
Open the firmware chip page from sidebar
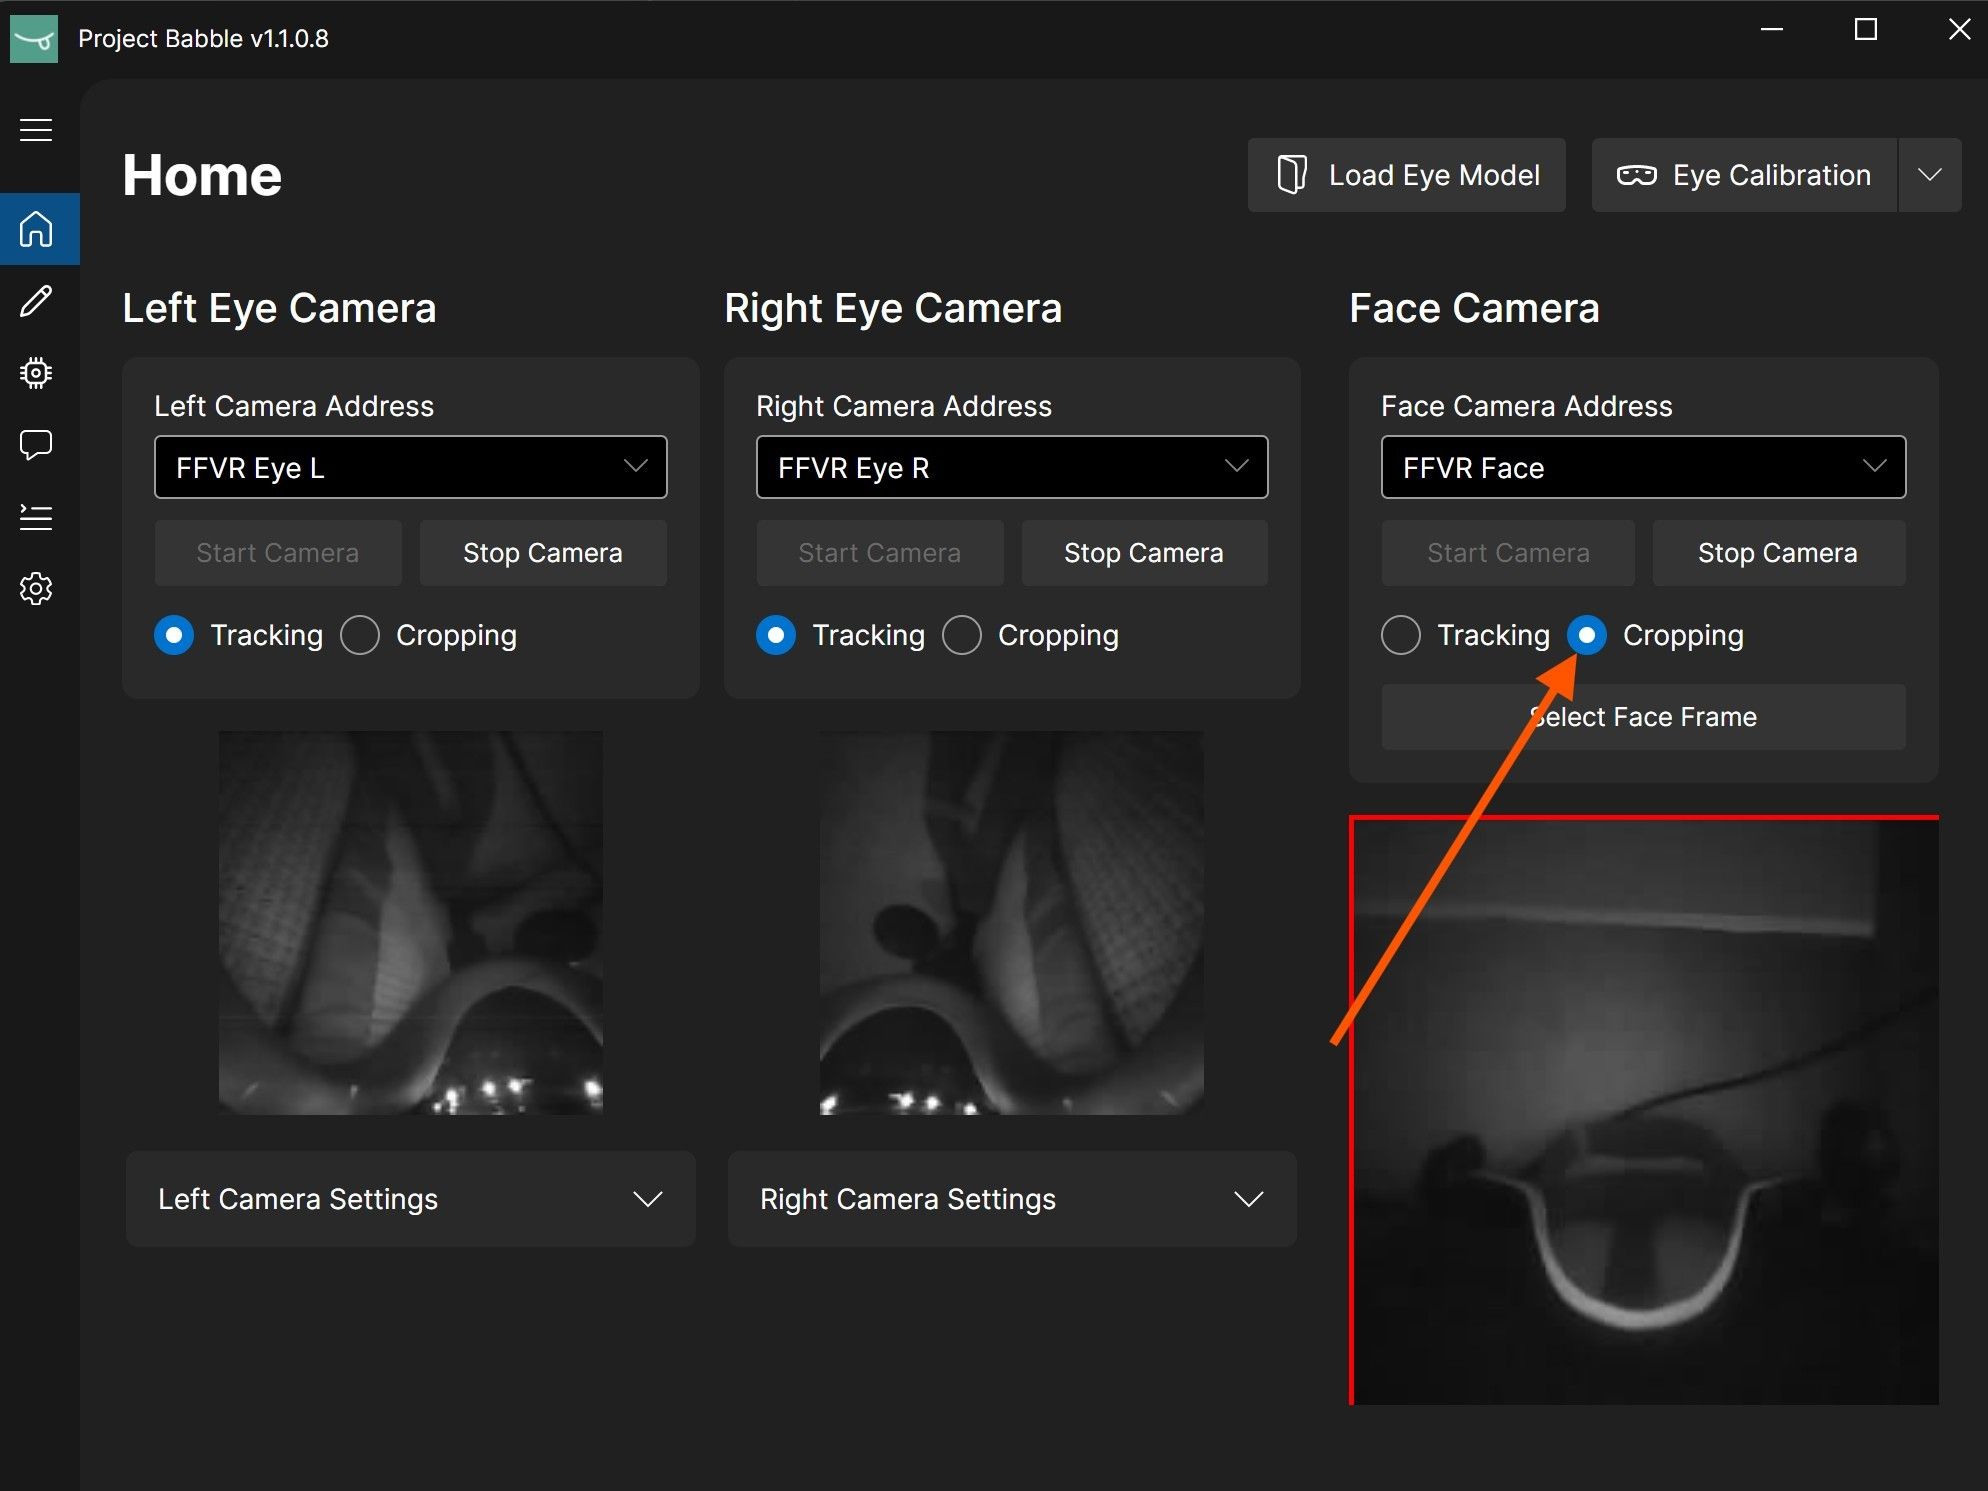pyautogui.click(x=36, y=372)
